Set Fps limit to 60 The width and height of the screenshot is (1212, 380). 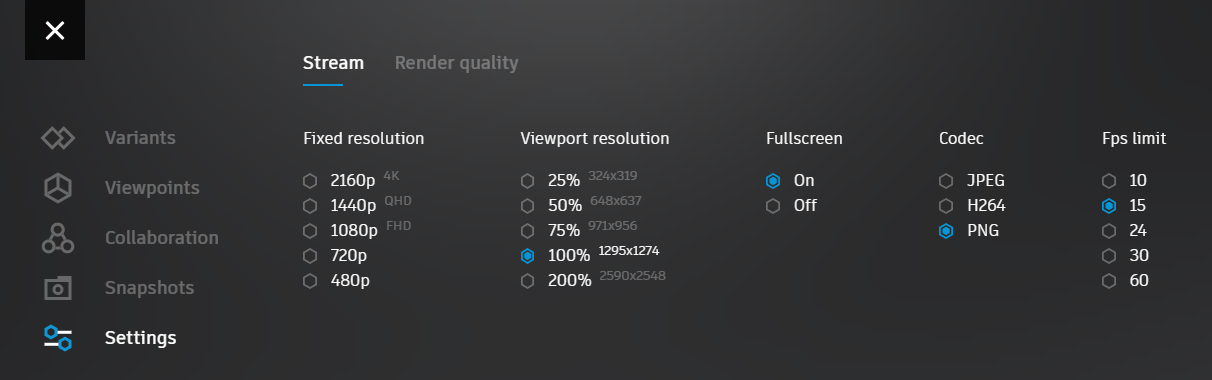tap(1125, 280)
